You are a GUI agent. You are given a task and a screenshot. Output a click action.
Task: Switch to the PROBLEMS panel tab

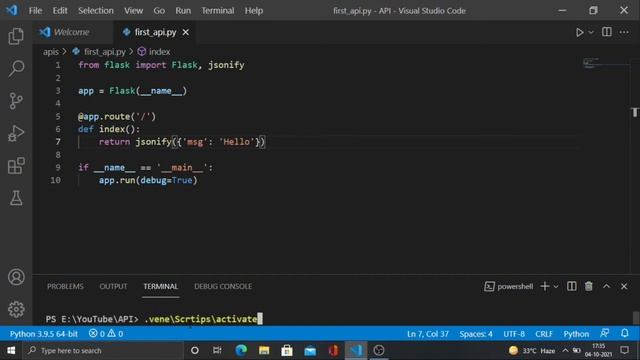(65, 287)
